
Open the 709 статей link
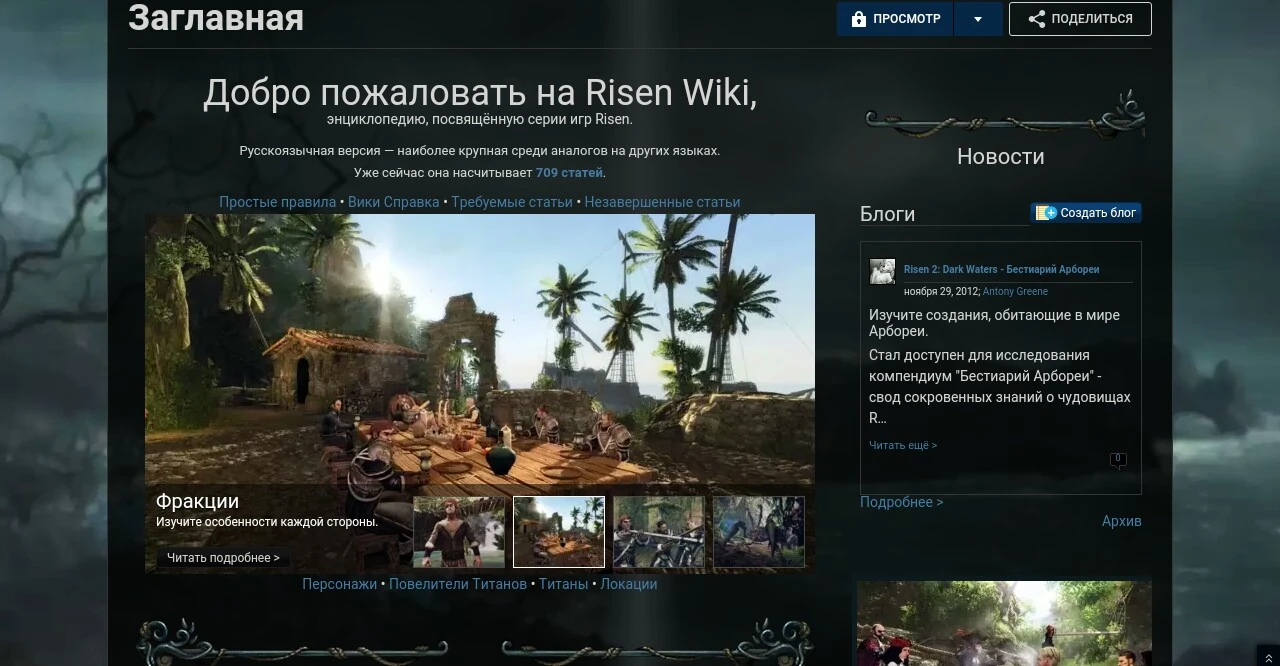569,173
